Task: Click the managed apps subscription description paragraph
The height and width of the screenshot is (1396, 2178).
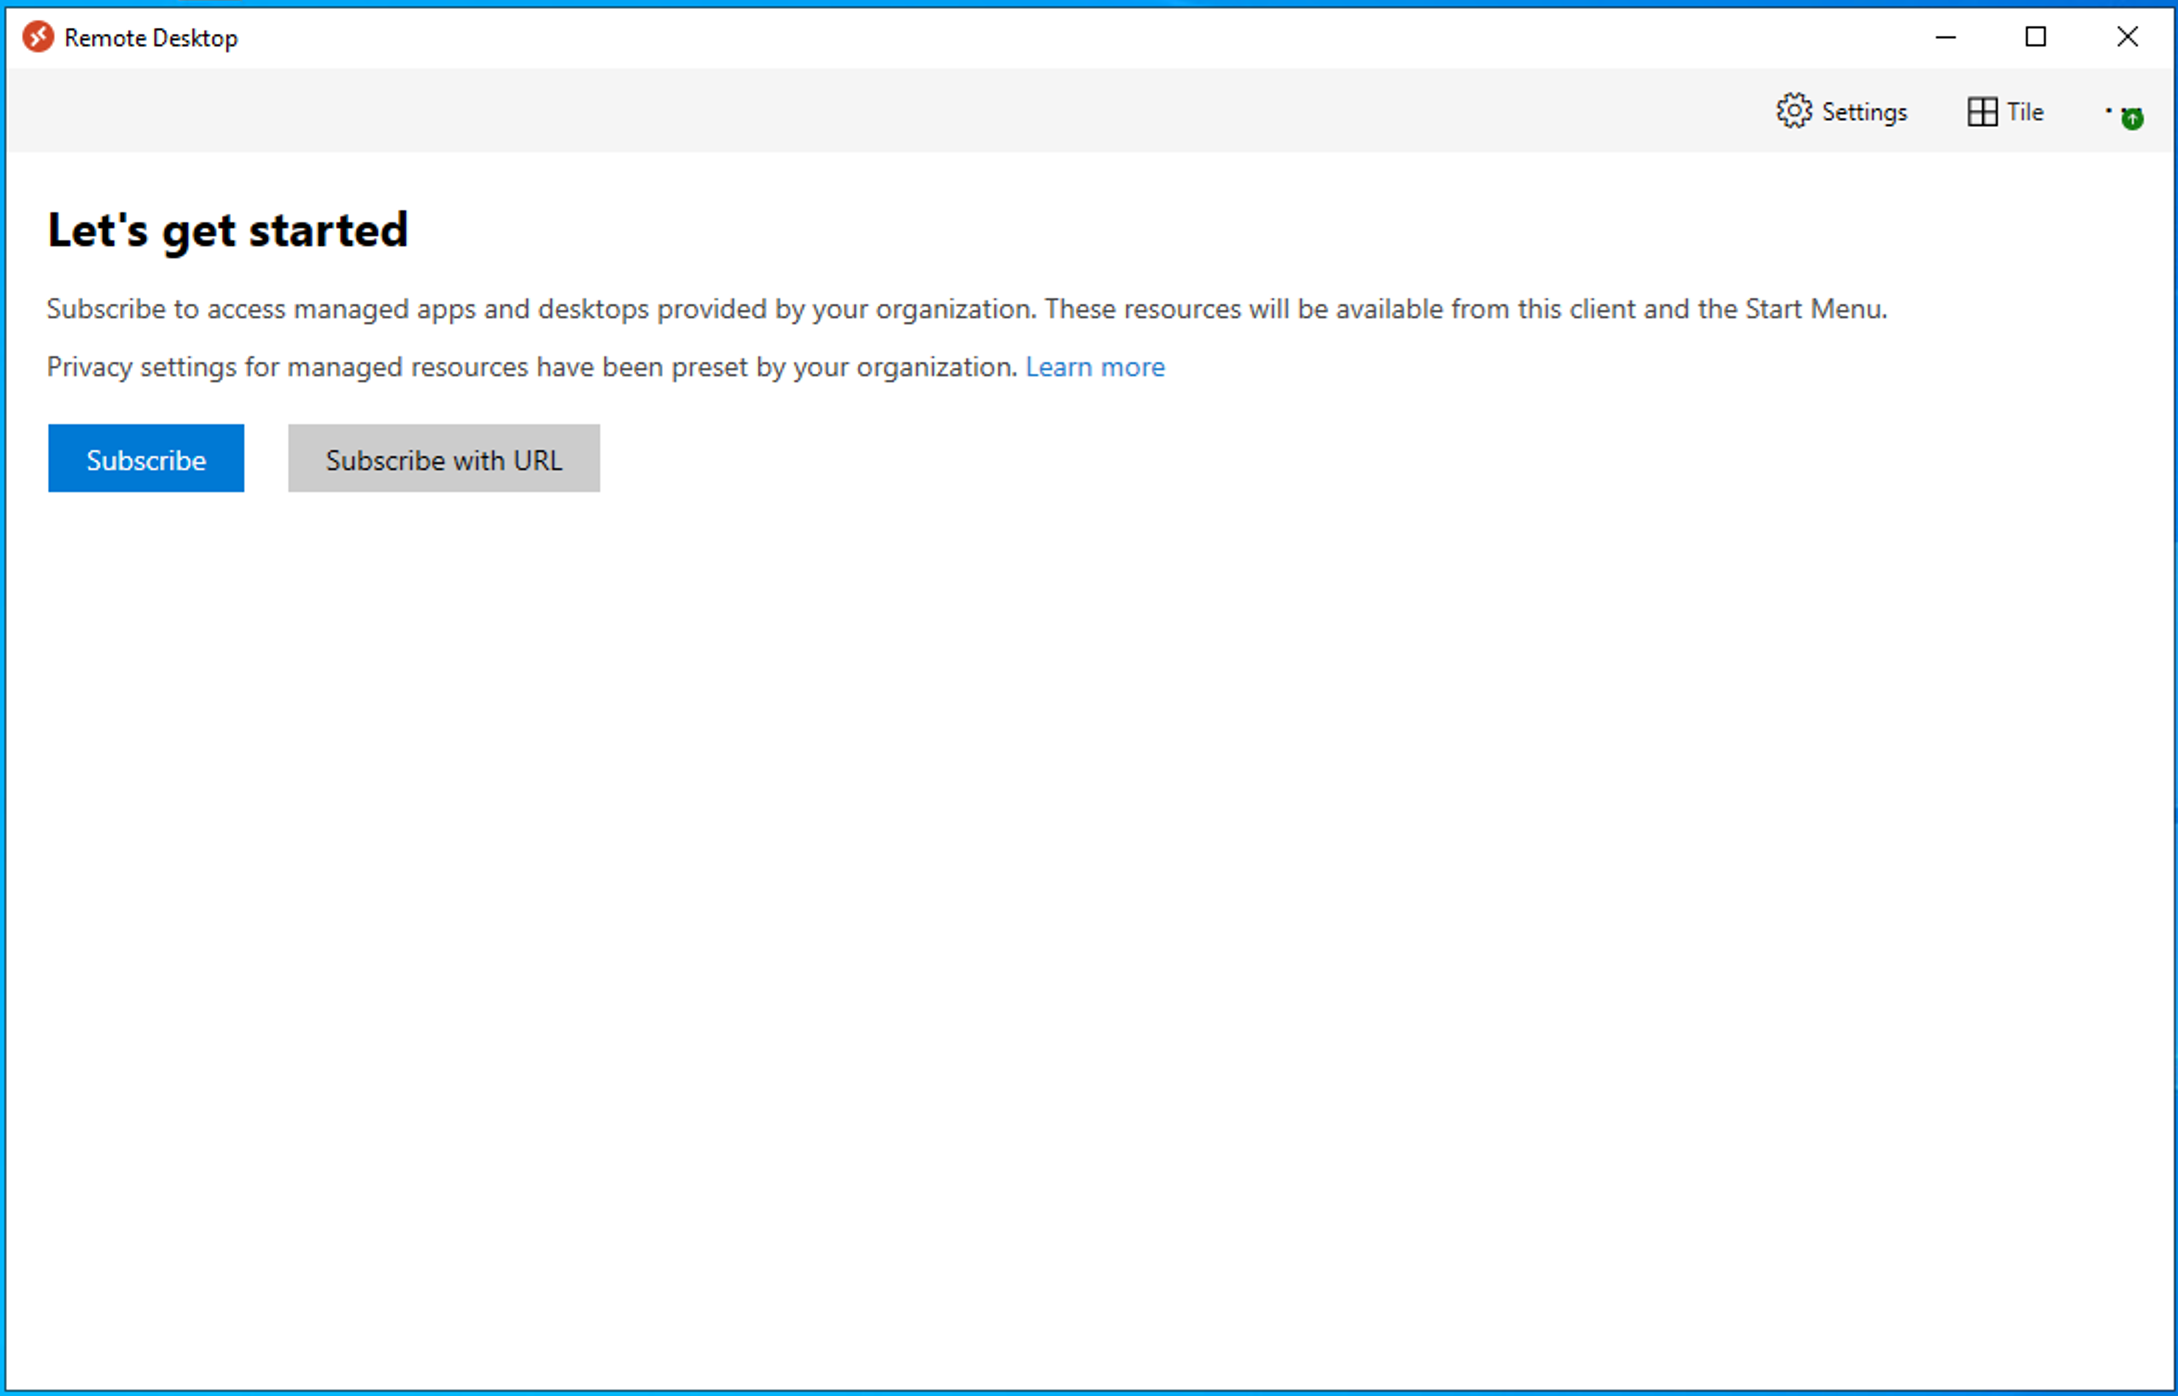Action: click(x=966, y=309)
